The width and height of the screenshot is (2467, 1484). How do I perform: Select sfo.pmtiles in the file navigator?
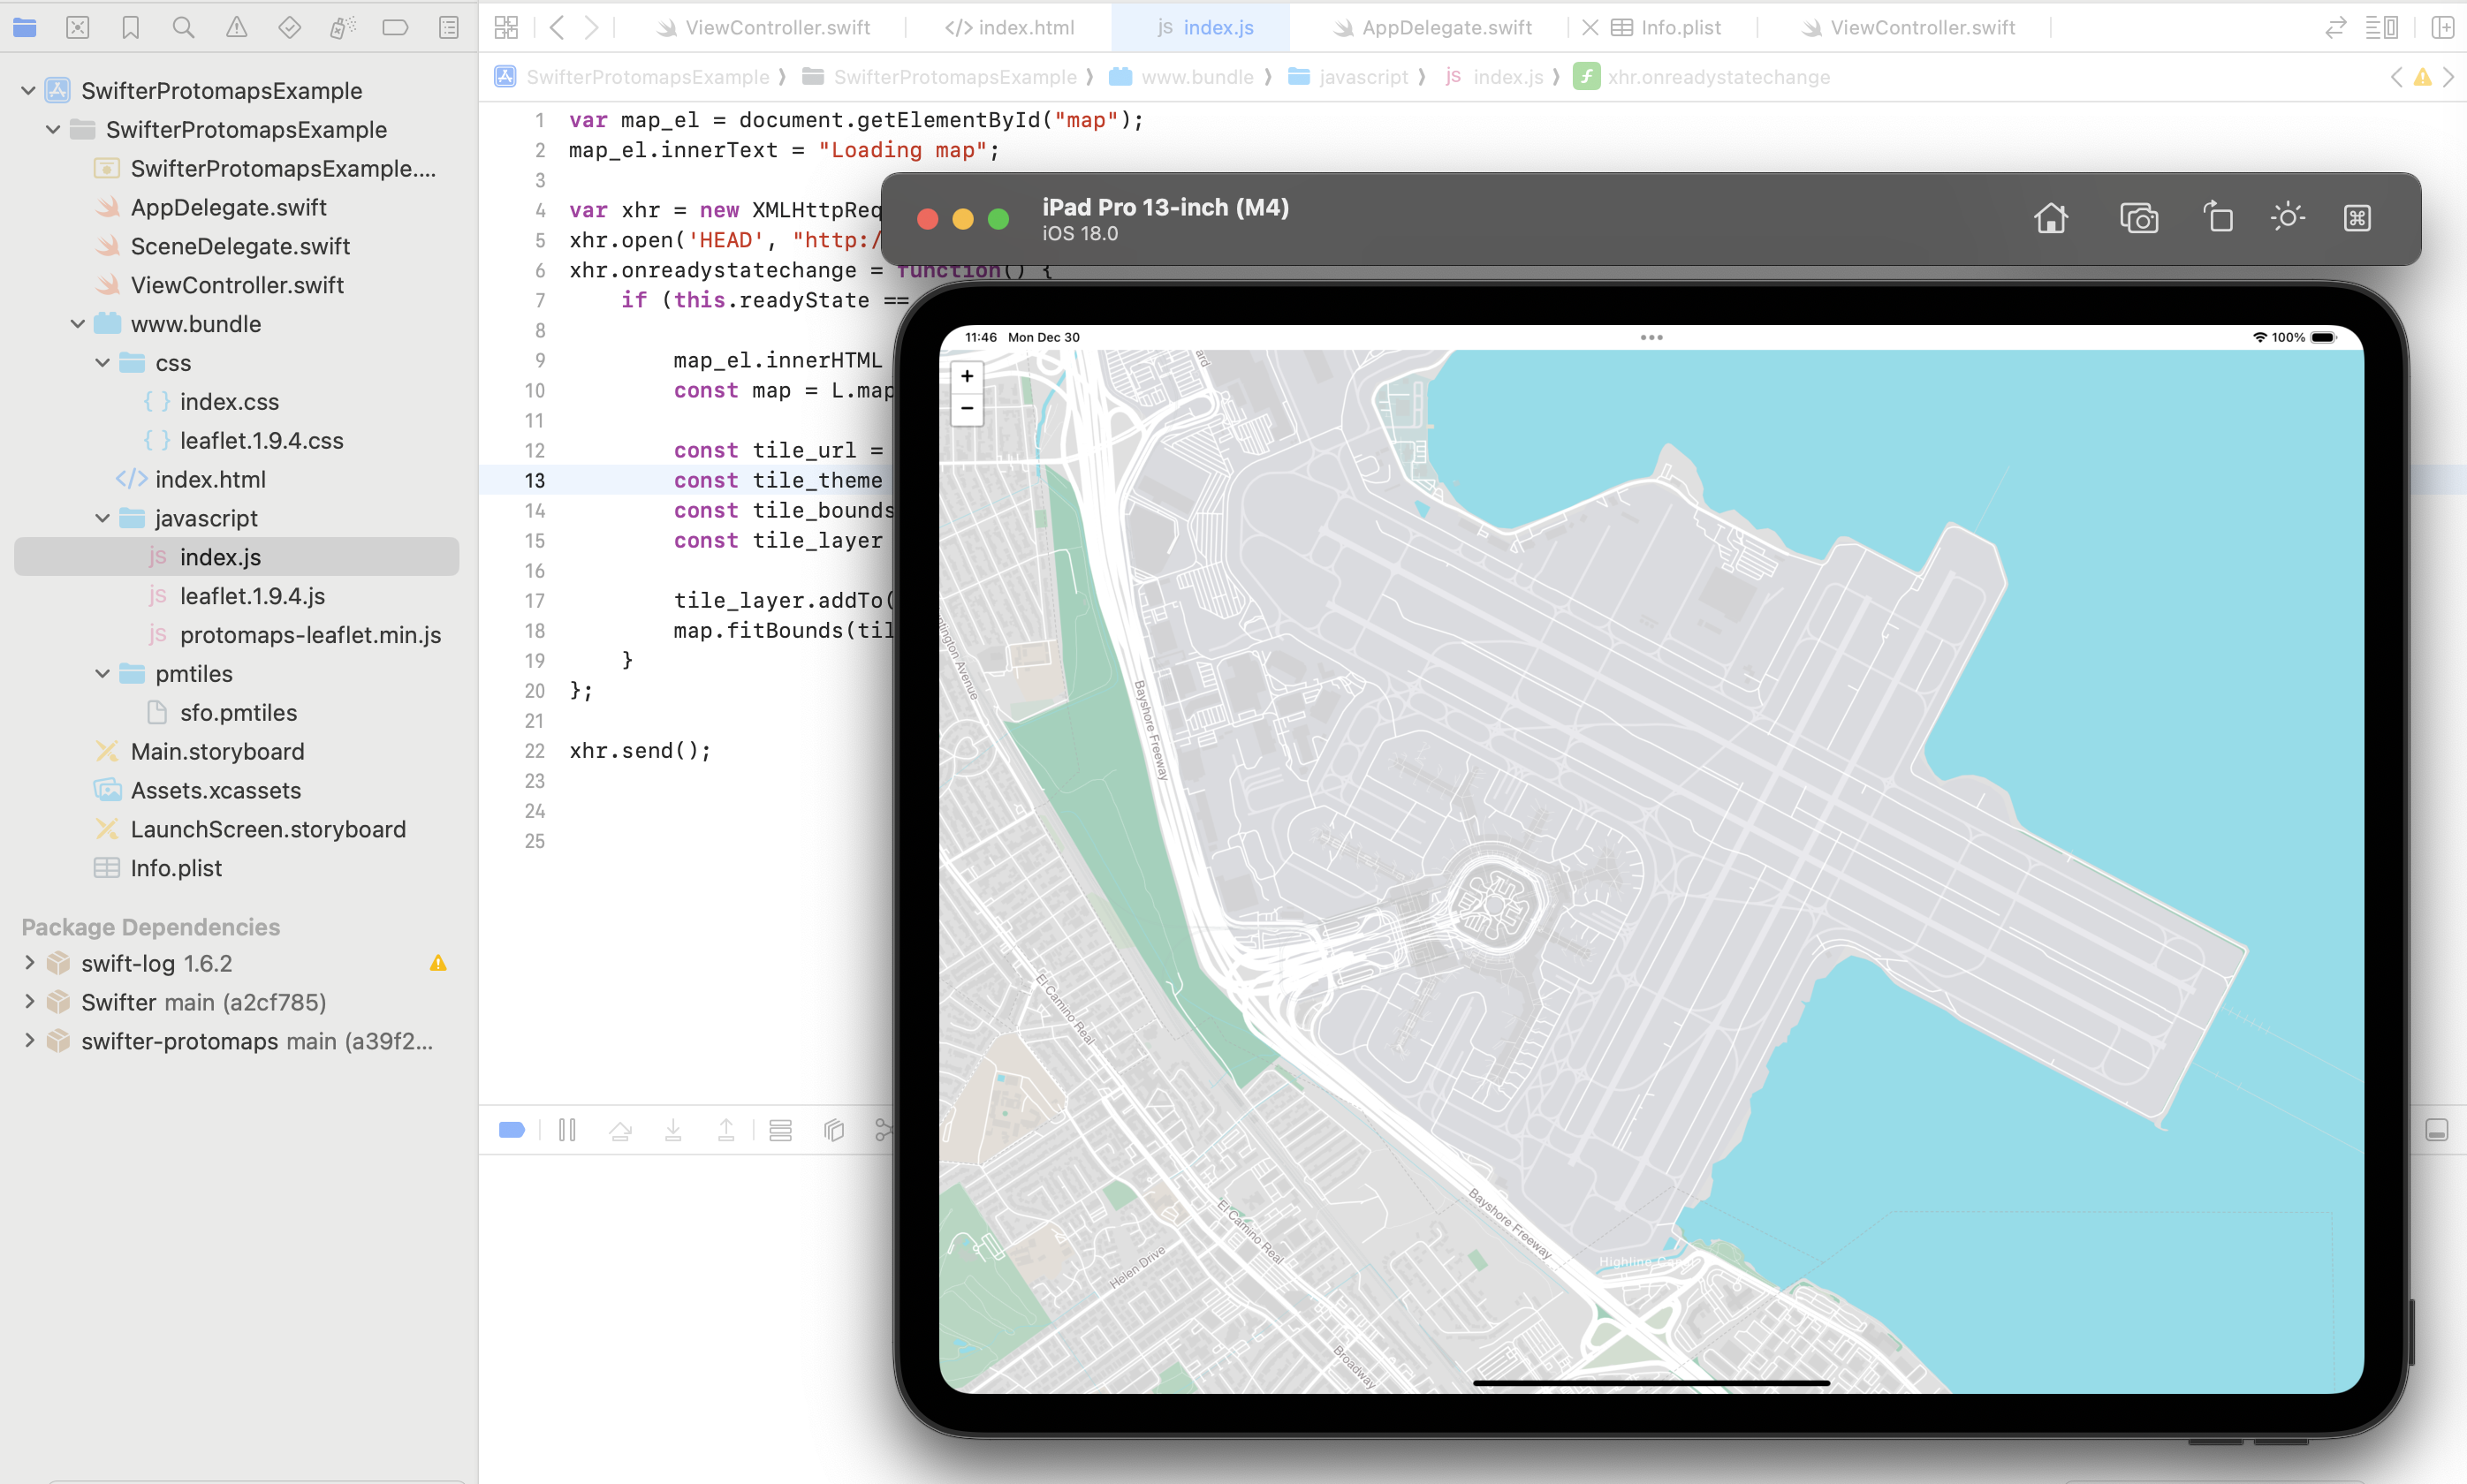(238, 713)
